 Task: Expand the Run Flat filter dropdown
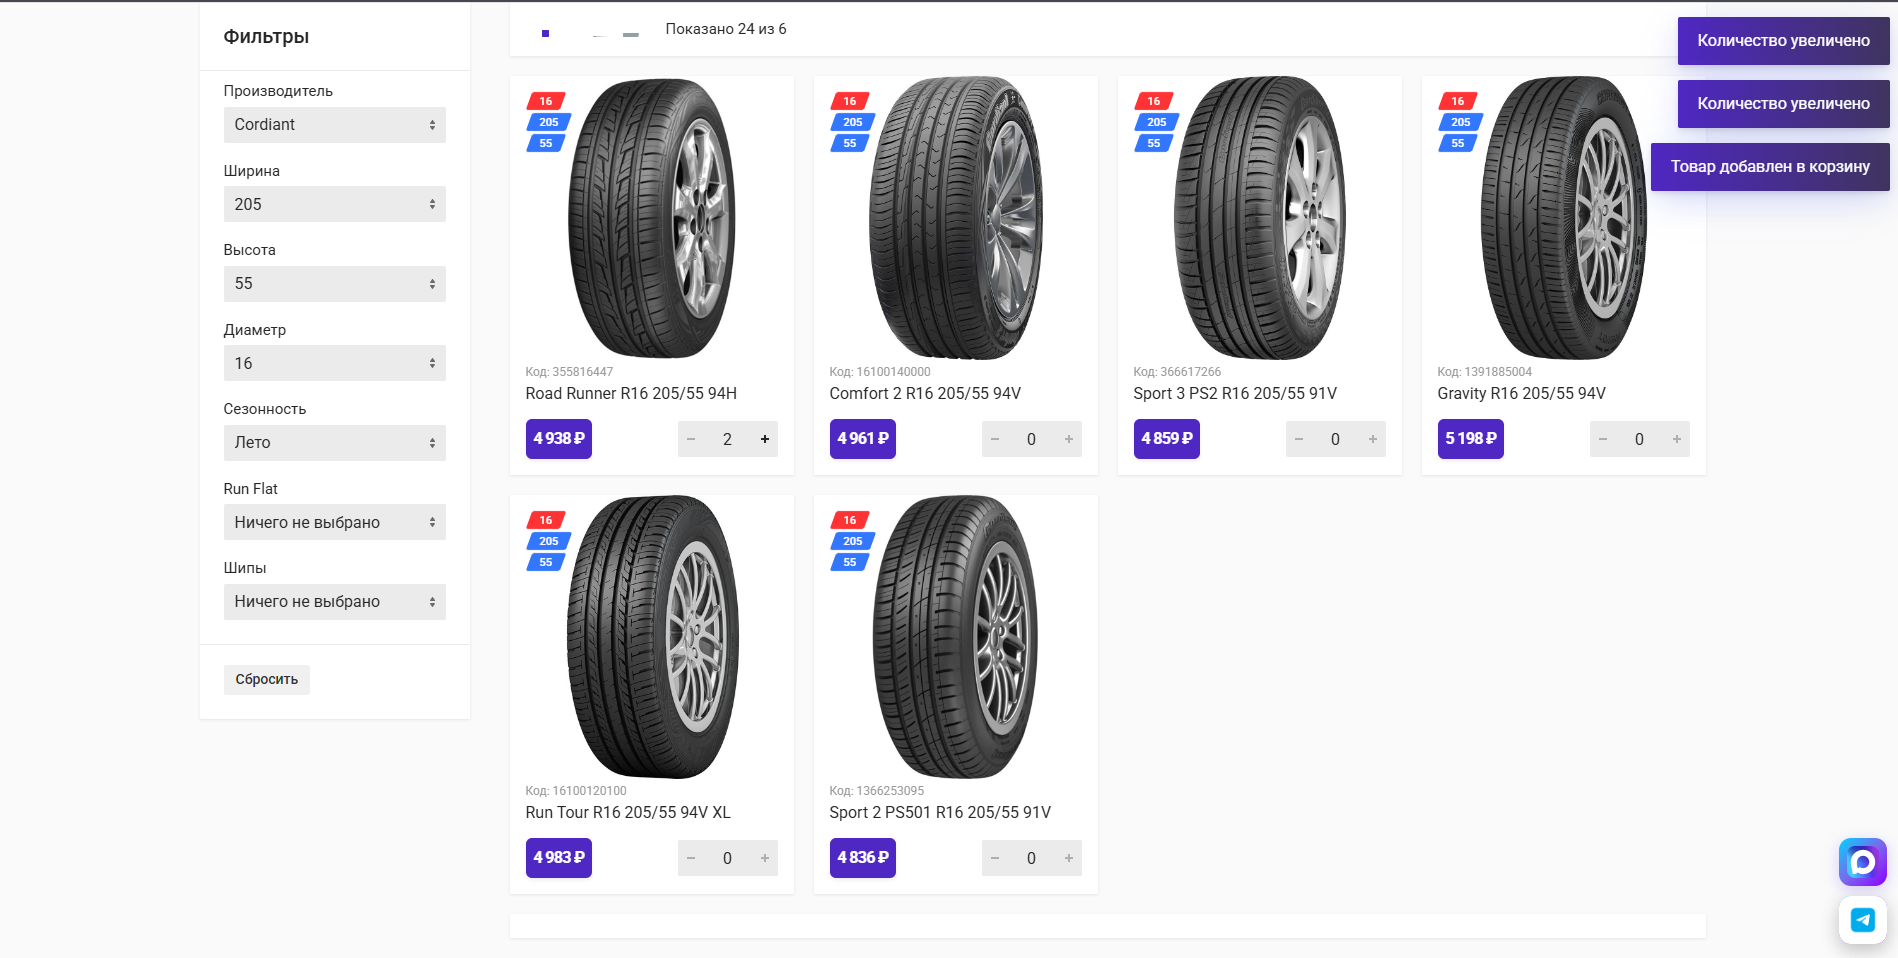334,522
